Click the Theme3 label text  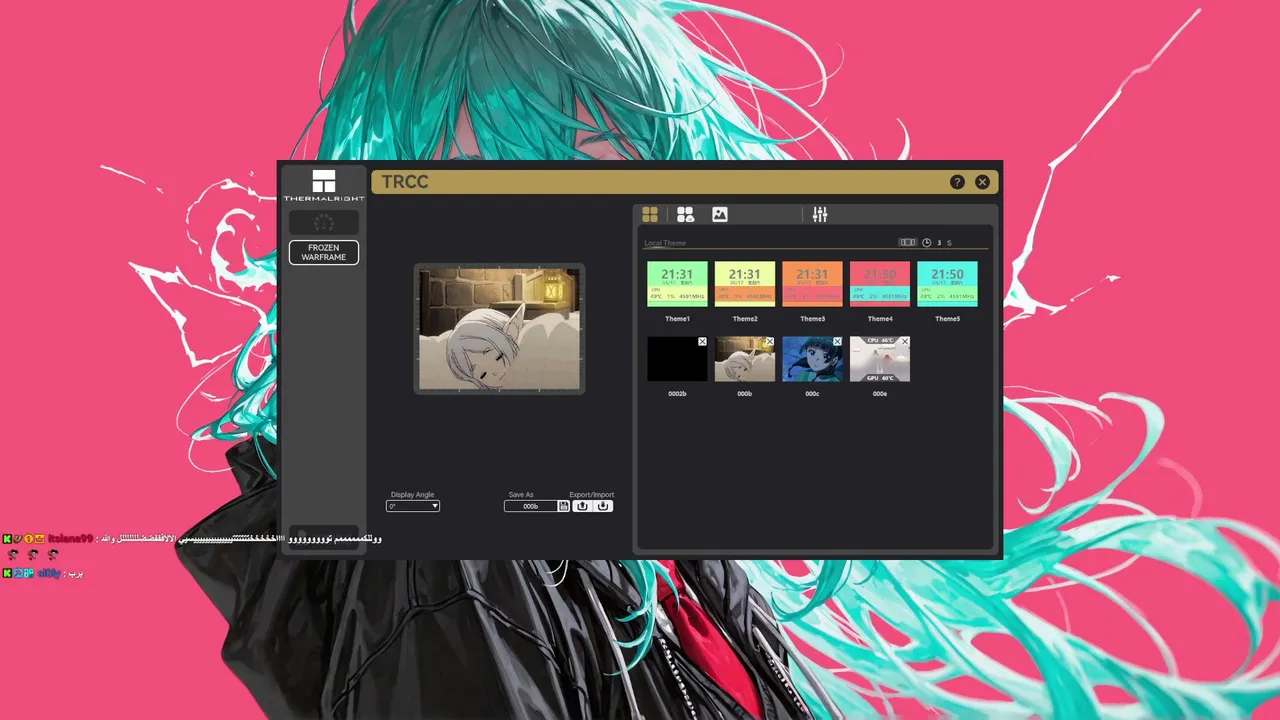(x=812, y=319)
